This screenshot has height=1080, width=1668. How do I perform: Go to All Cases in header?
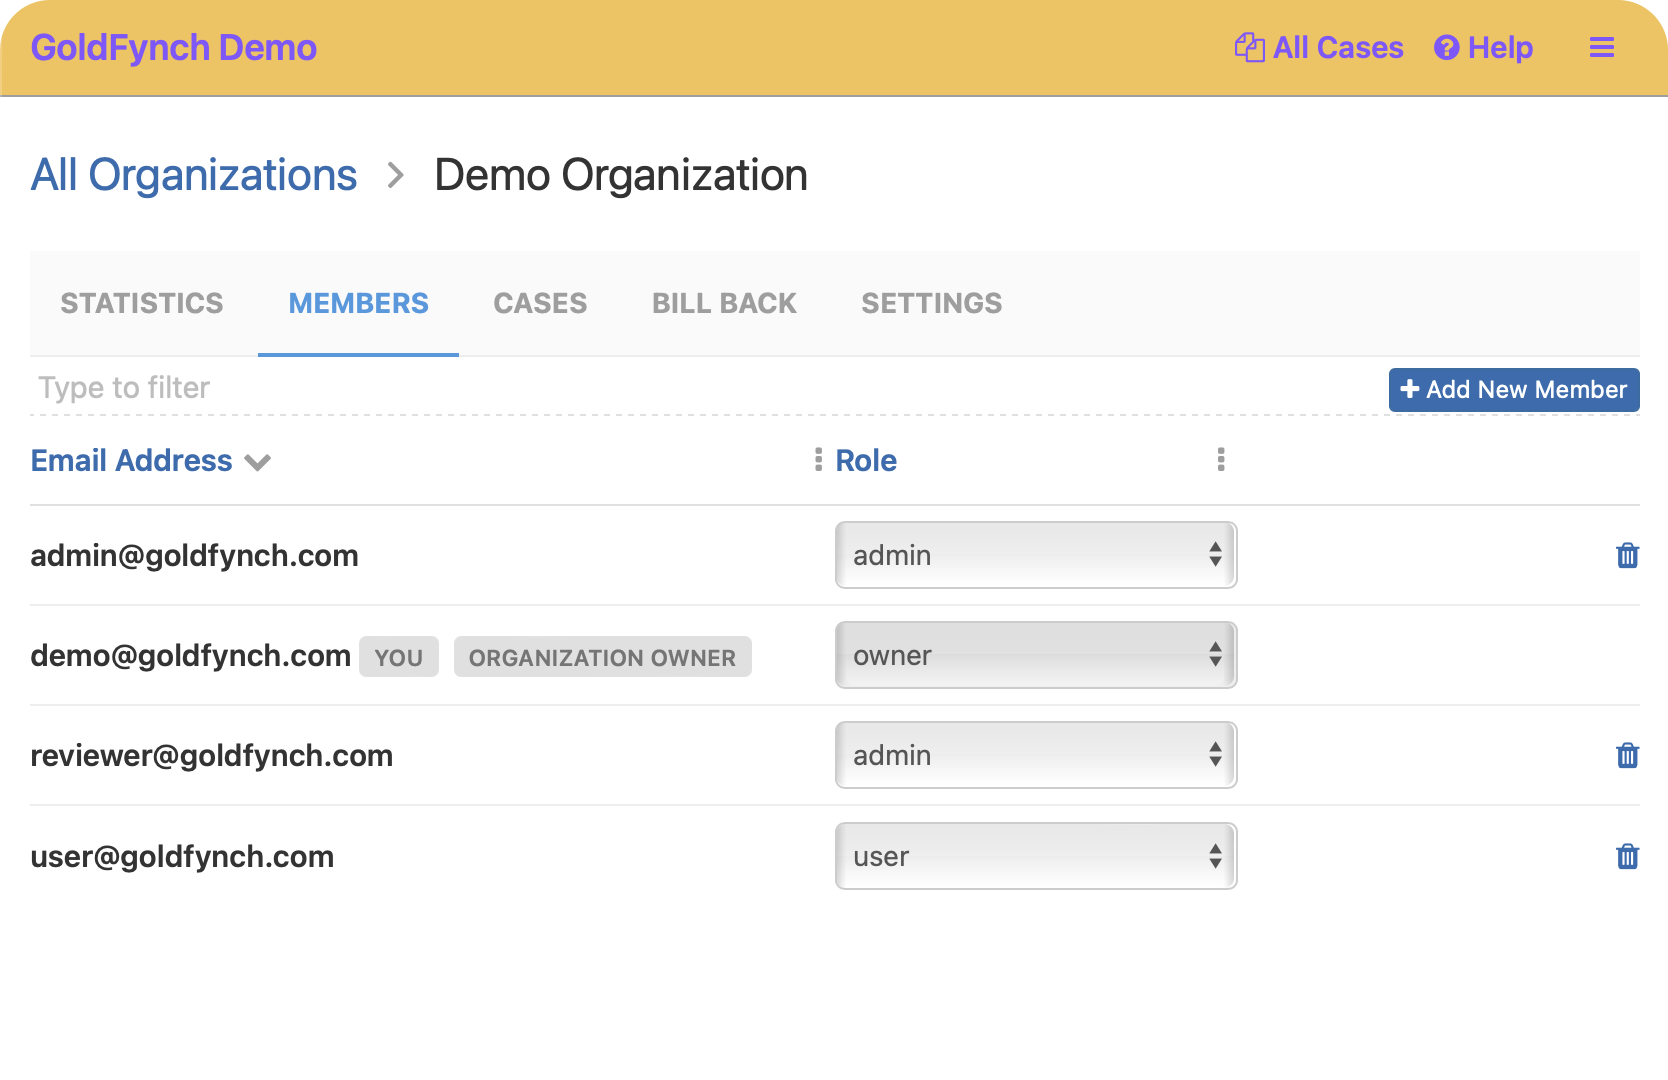[x=1319, y=48]
